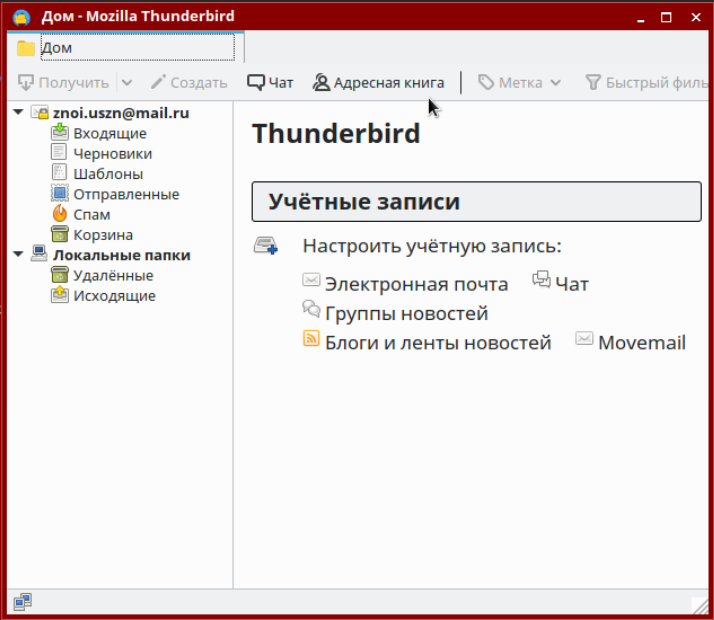714x620 pixels.
Task: Click the pencil icon of Создать
Action: click(x=158, y=82)
